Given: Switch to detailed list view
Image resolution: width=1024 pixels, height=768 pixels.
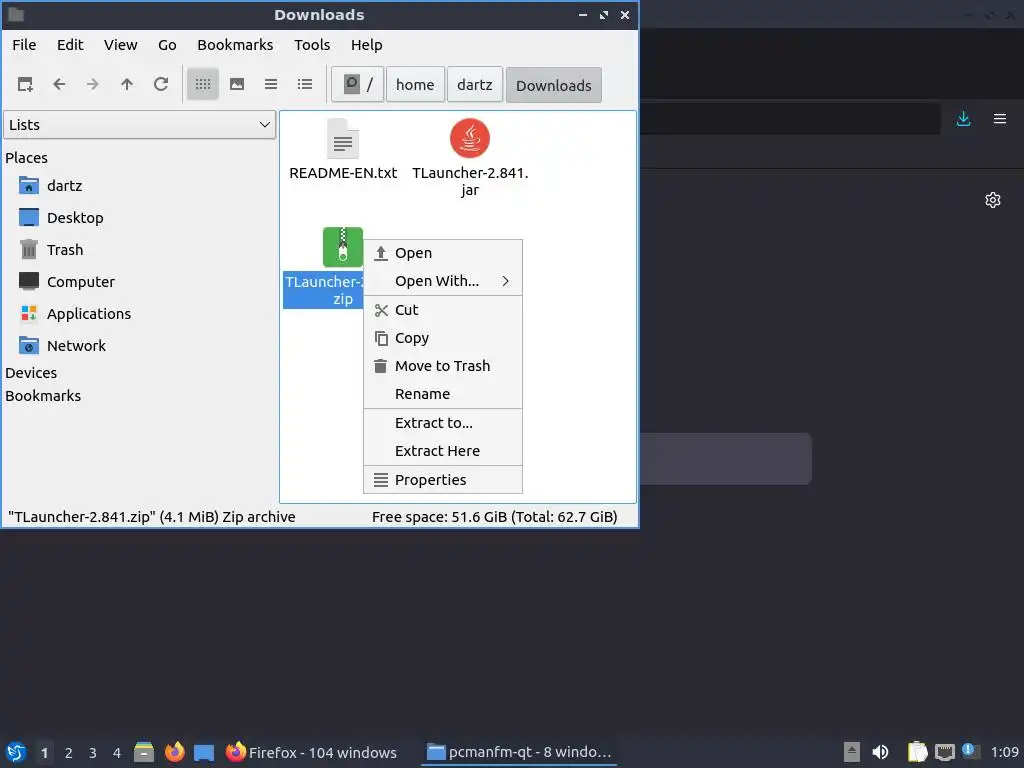Looking at the screenshot, I should tap(305, 84).
